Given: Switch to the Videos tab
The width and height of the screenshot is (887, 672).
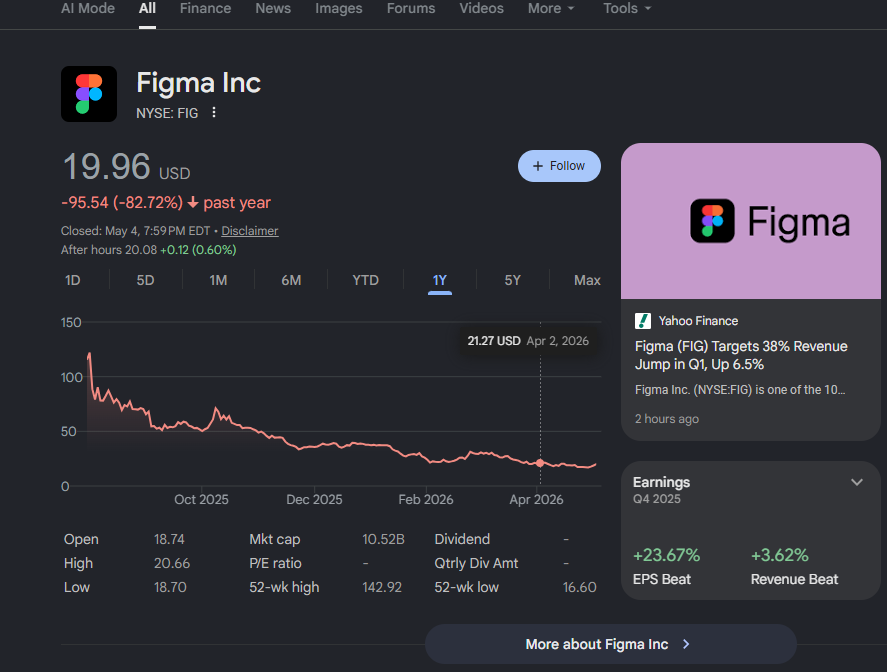Looking at the screenshot, I should 481,8.
